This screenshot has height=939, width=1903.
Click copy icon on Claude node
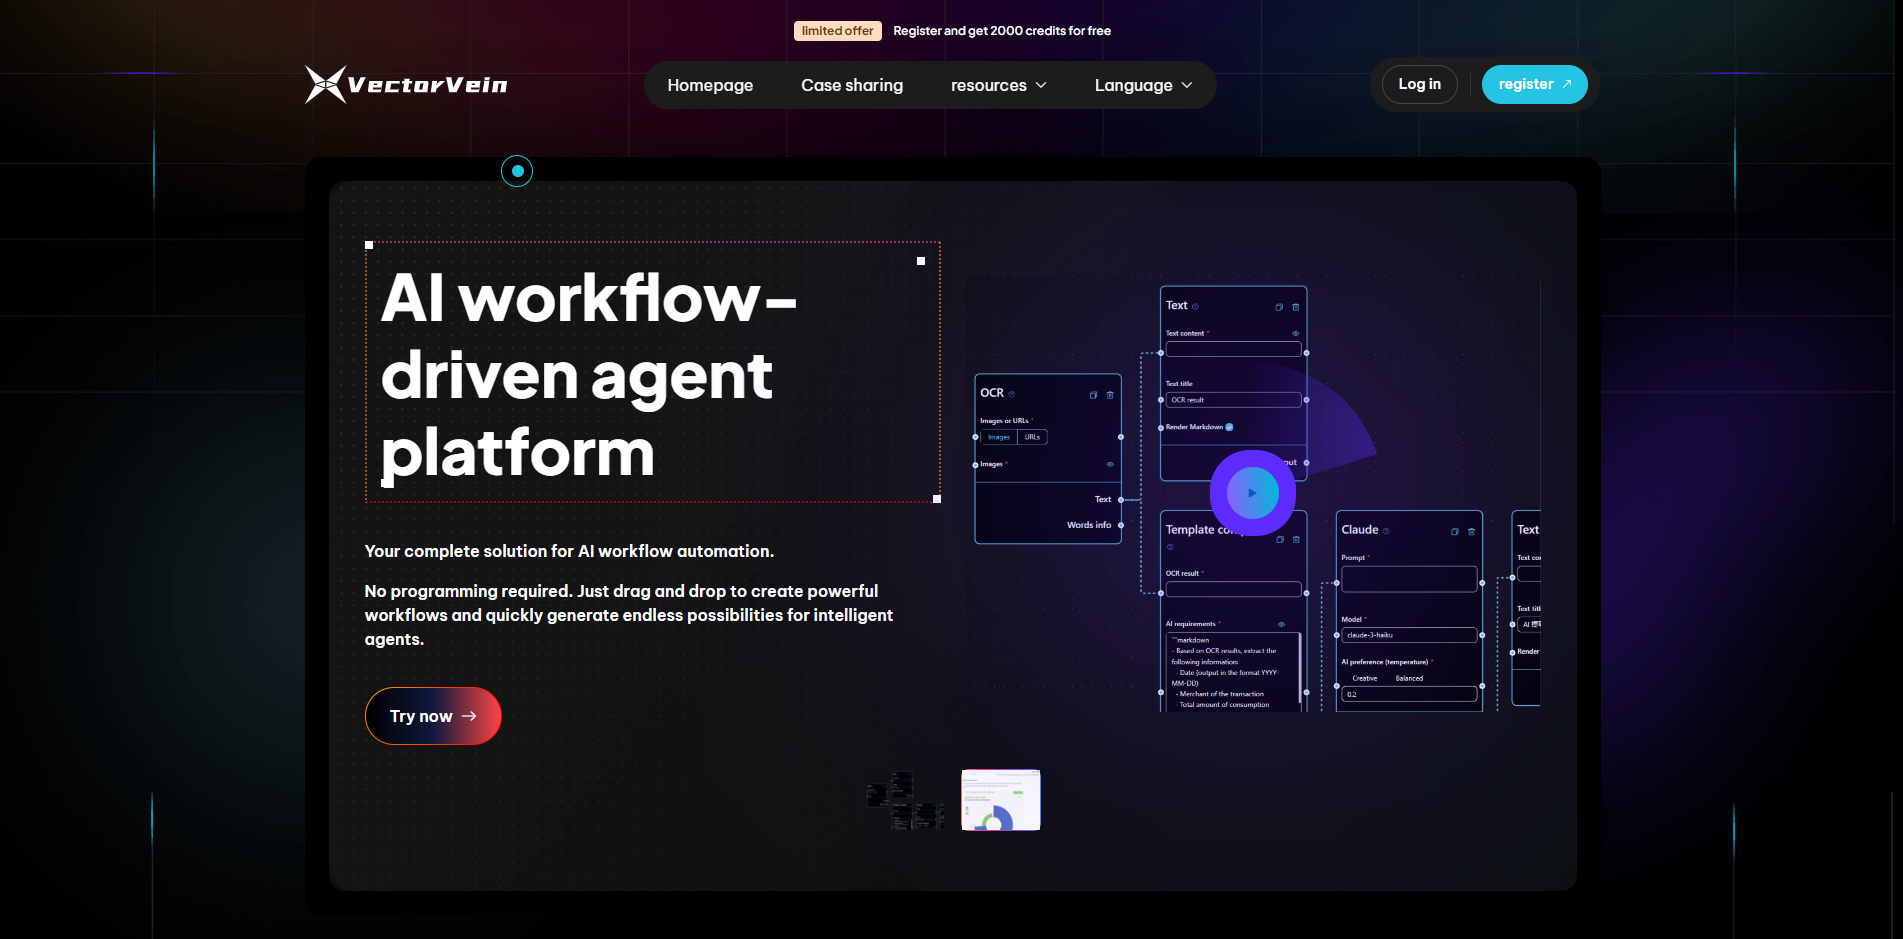(x=1455, y=532)
